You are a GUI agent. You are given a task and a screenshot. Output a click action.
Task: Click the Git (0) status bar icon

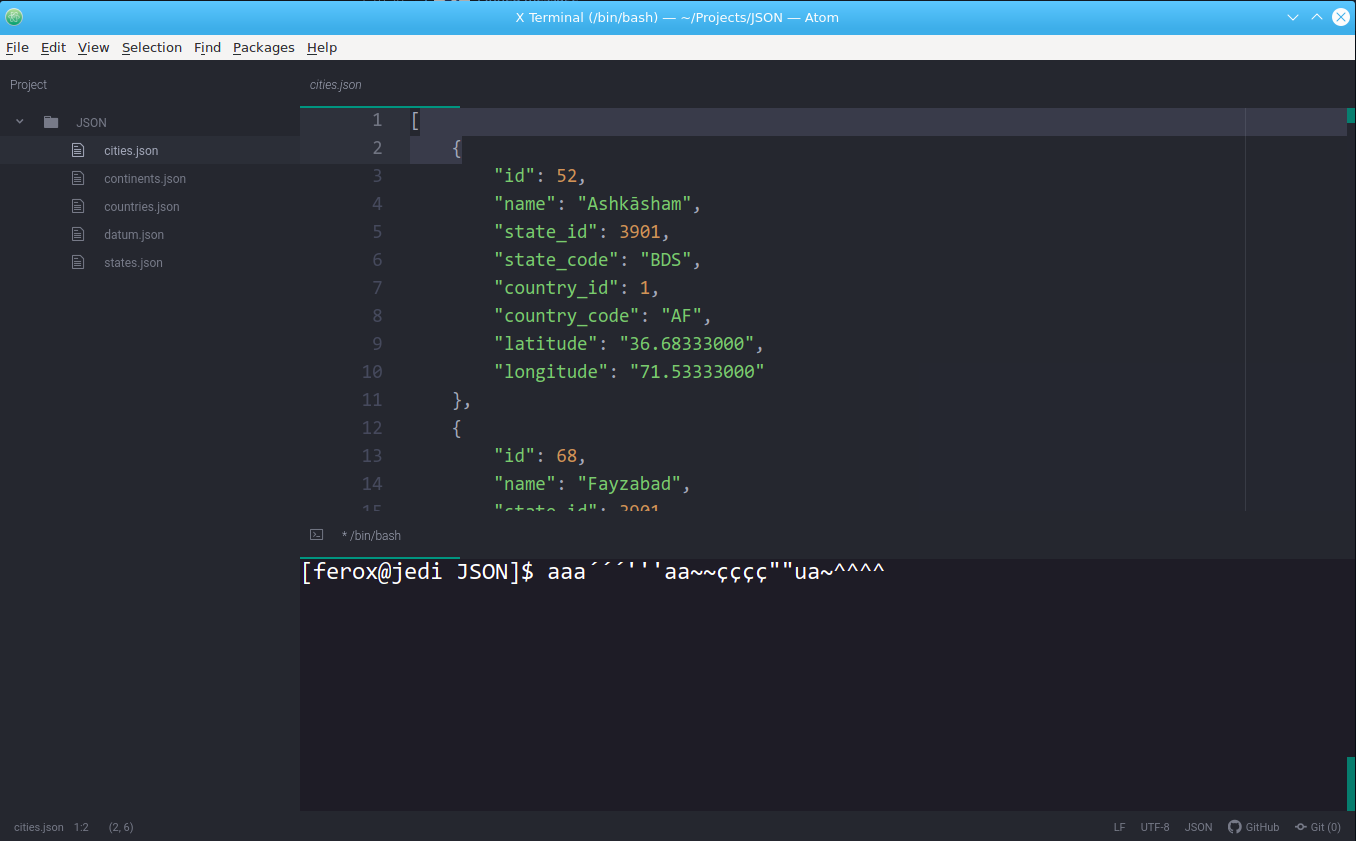1318,827
